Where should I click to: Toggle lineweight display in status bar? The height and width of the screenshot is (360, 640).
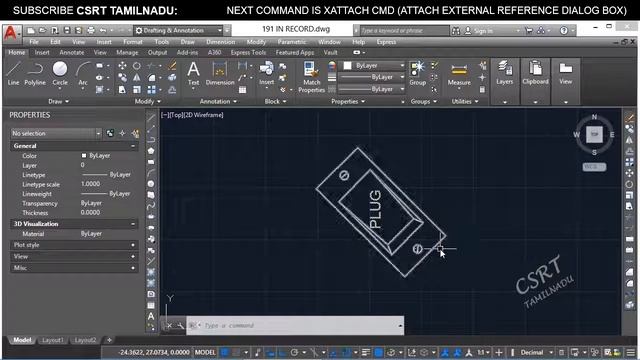click(366, 352)
